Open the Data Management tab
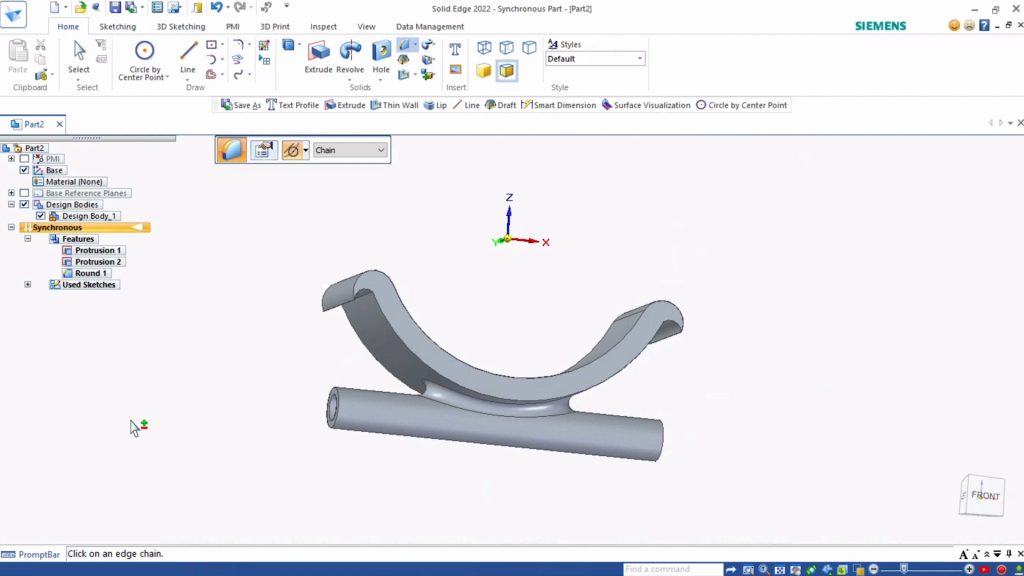1024x576 pixels. coord(430,27)
